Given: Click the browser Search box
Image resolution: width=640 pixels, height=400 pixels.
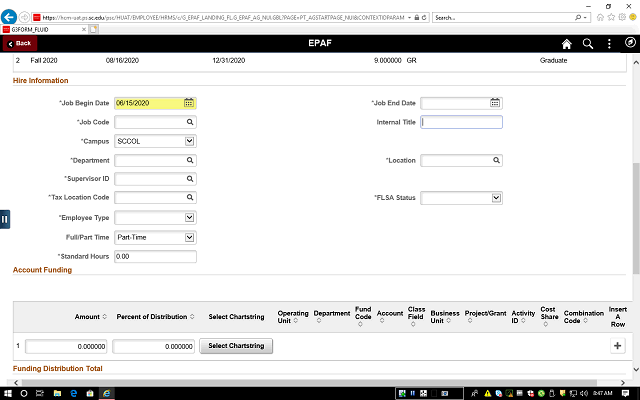Looking at the screenshot, I should (504, 18).
